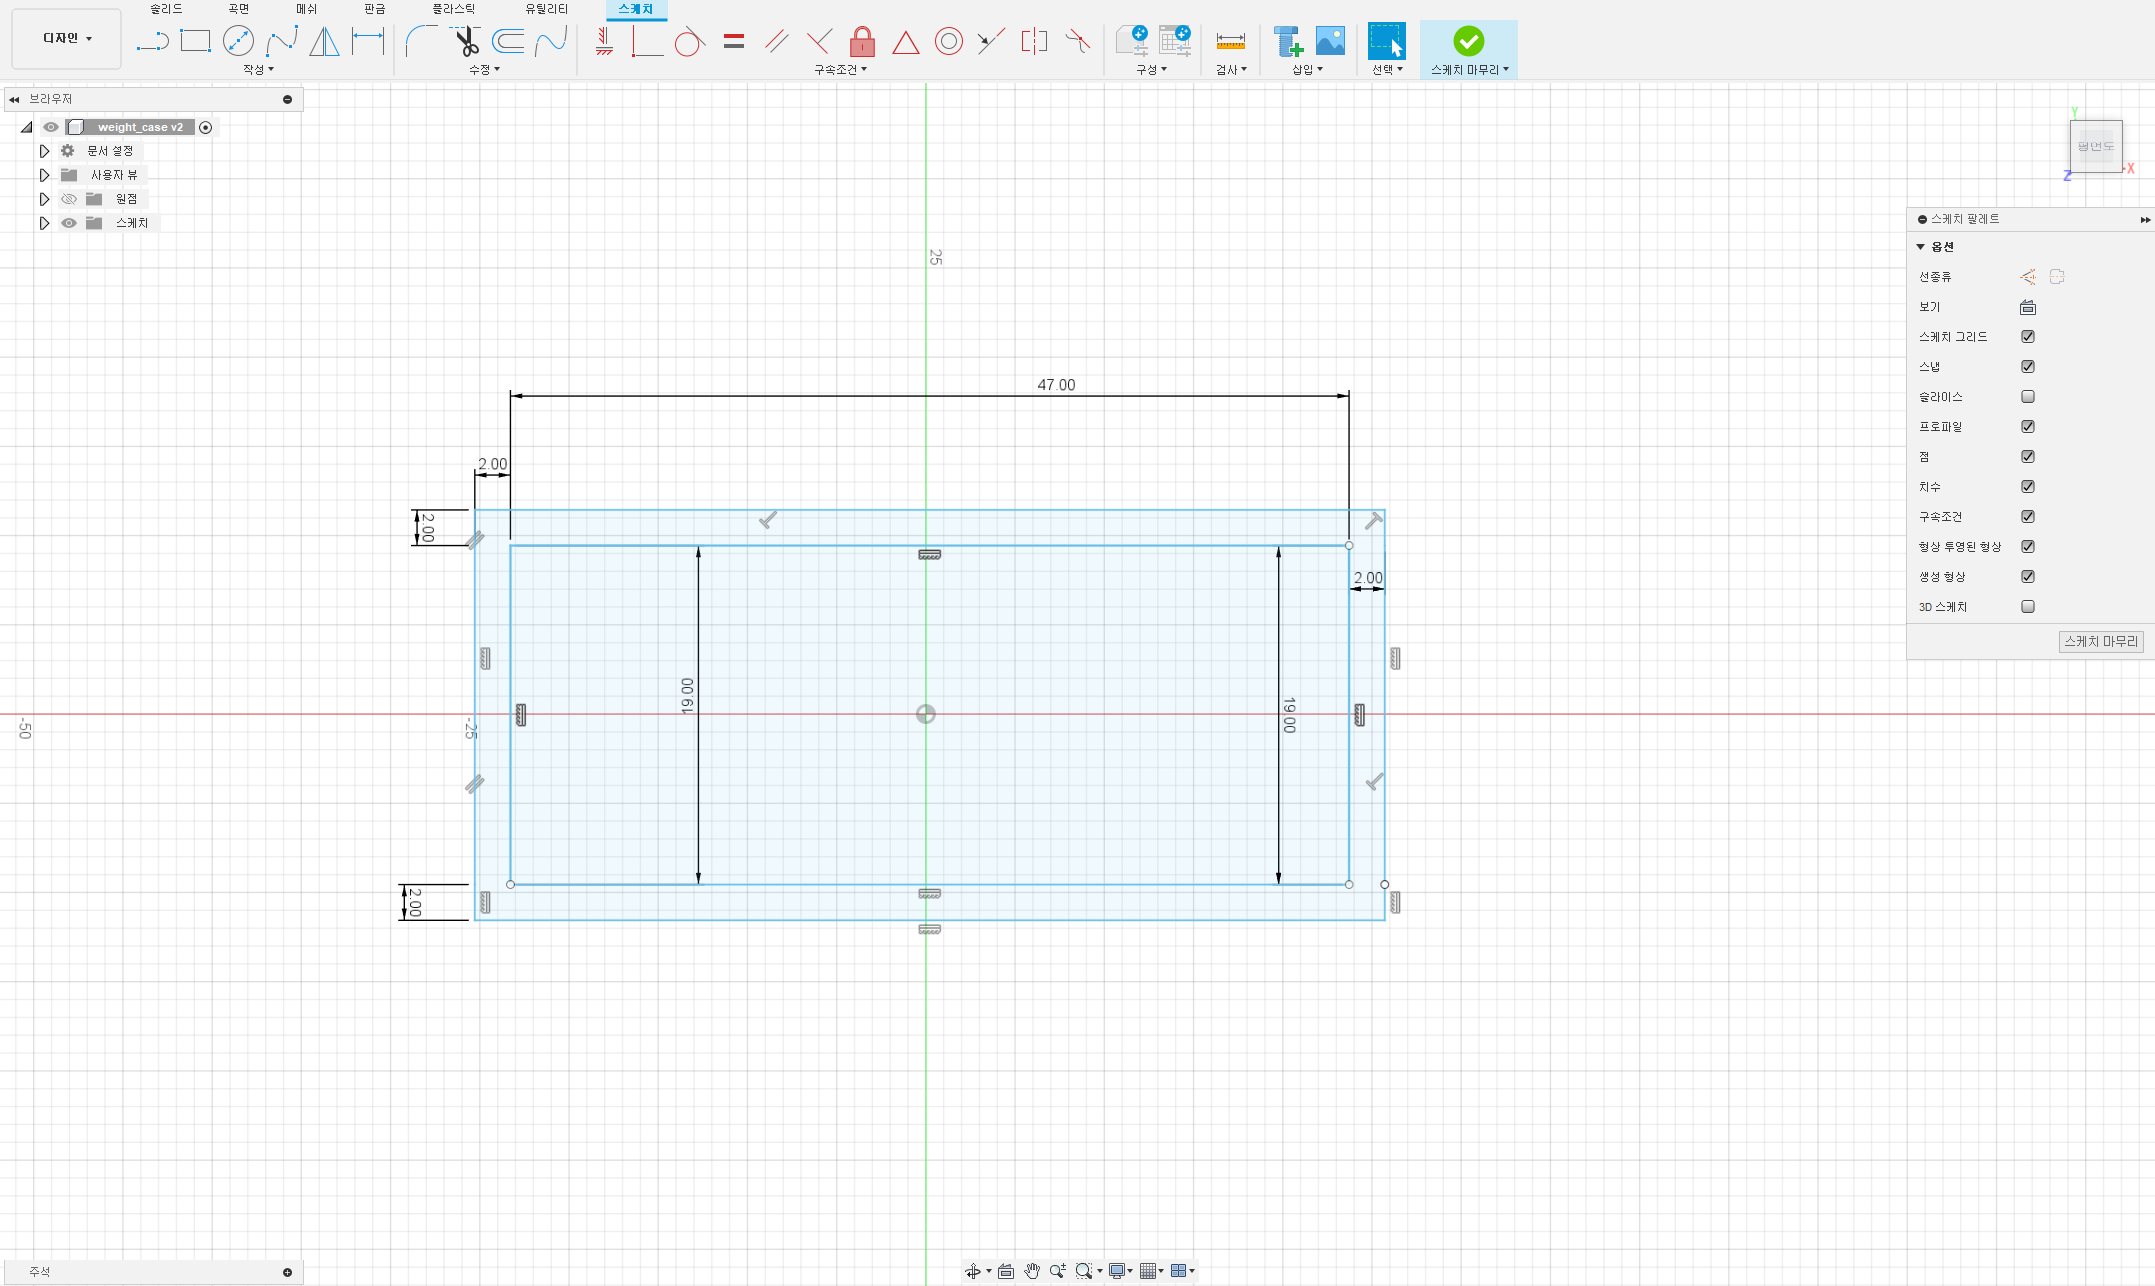Open the 디자인 workspace dropdown
This screenshot has height=1286, width=2155.
pyautogui.click(x=67, y=38)
